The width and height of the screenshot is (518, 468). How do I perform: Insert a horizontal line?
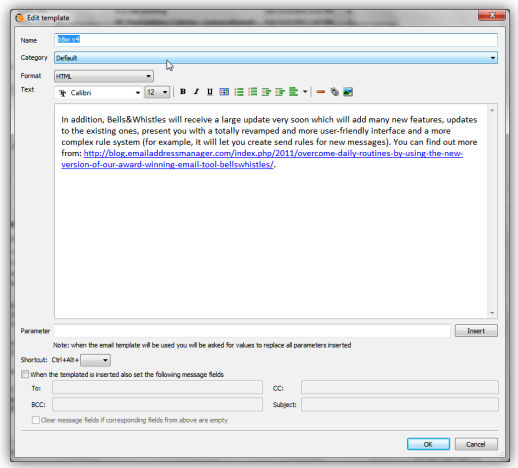[x=321, y=92]
